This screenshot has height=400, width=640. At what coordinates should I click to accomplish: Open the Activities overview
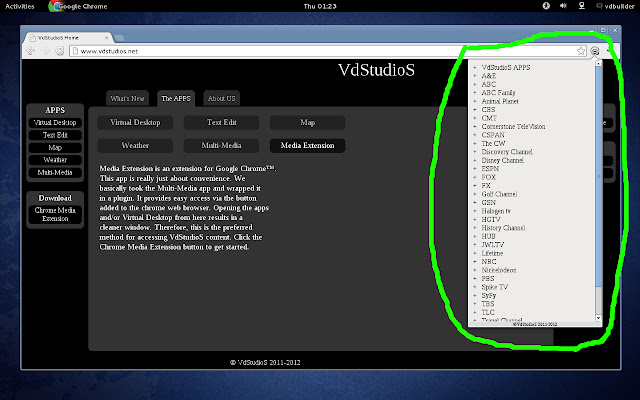click(20, 6)
